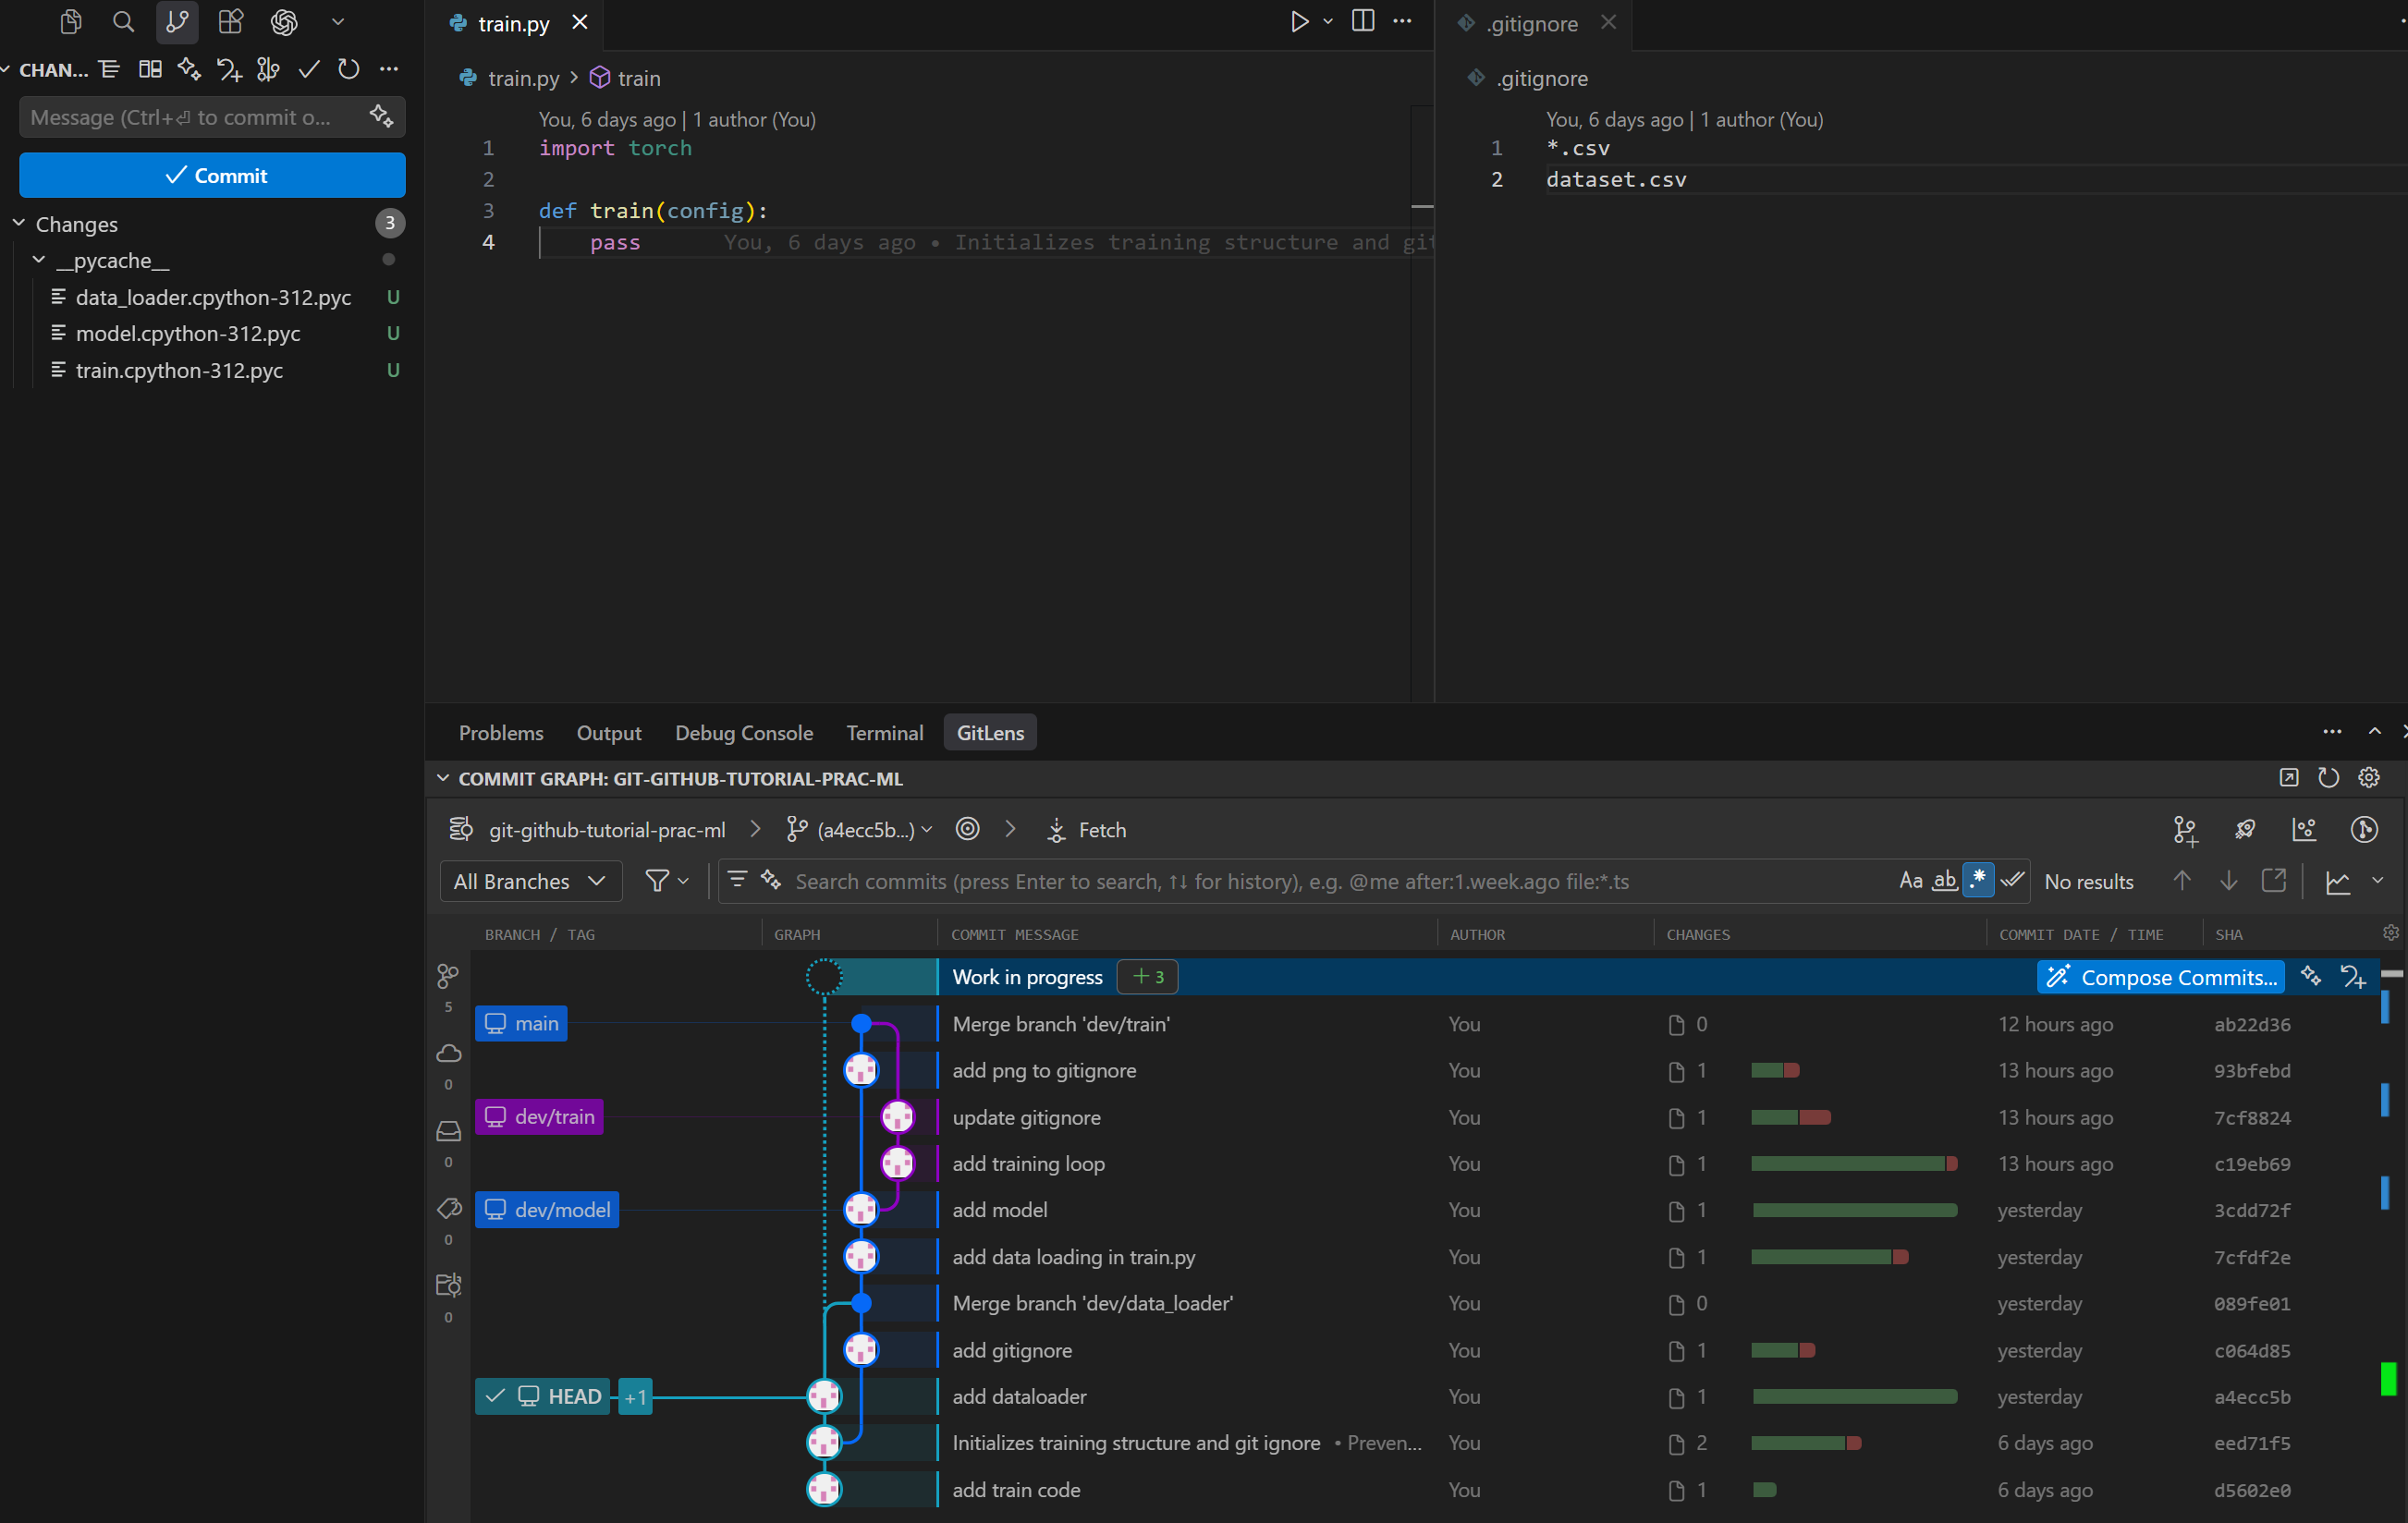Click the Fetch icon in commit graph

tap(1056, 830)
